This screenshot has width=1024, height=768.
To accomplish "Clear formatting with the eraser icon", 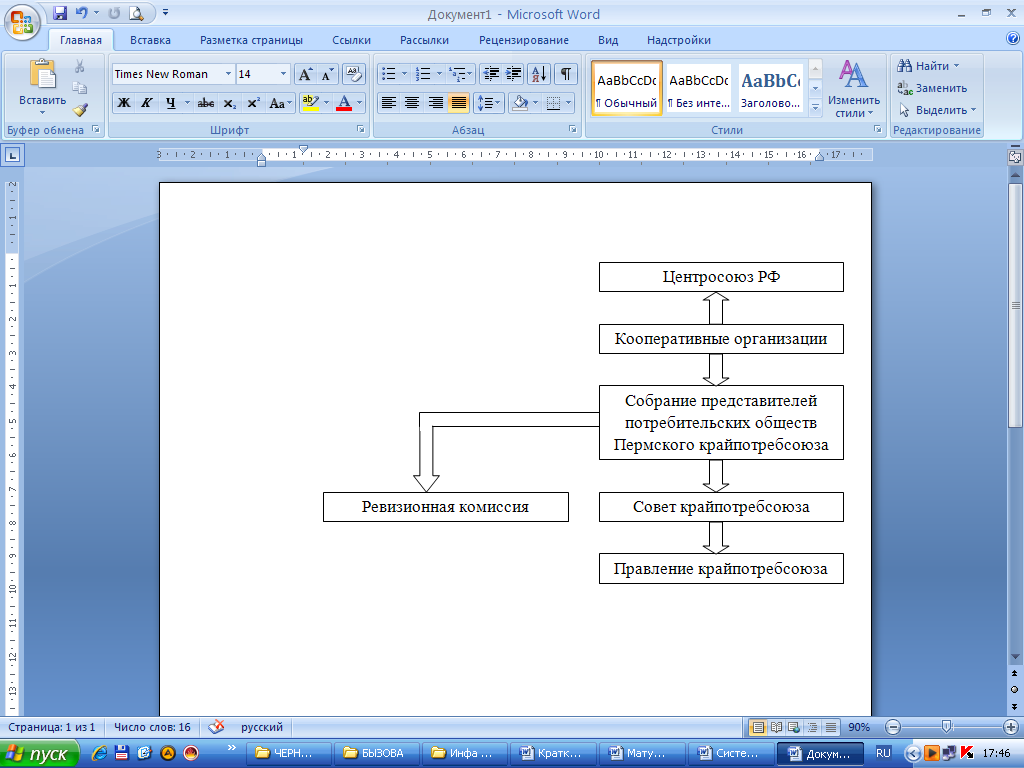I will (x=353, y=74).
